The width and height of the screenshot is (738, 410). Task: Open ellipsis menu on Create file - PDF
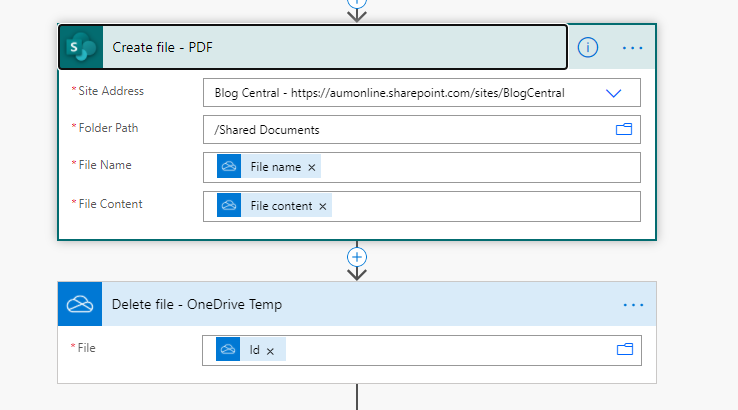[632, 48]
